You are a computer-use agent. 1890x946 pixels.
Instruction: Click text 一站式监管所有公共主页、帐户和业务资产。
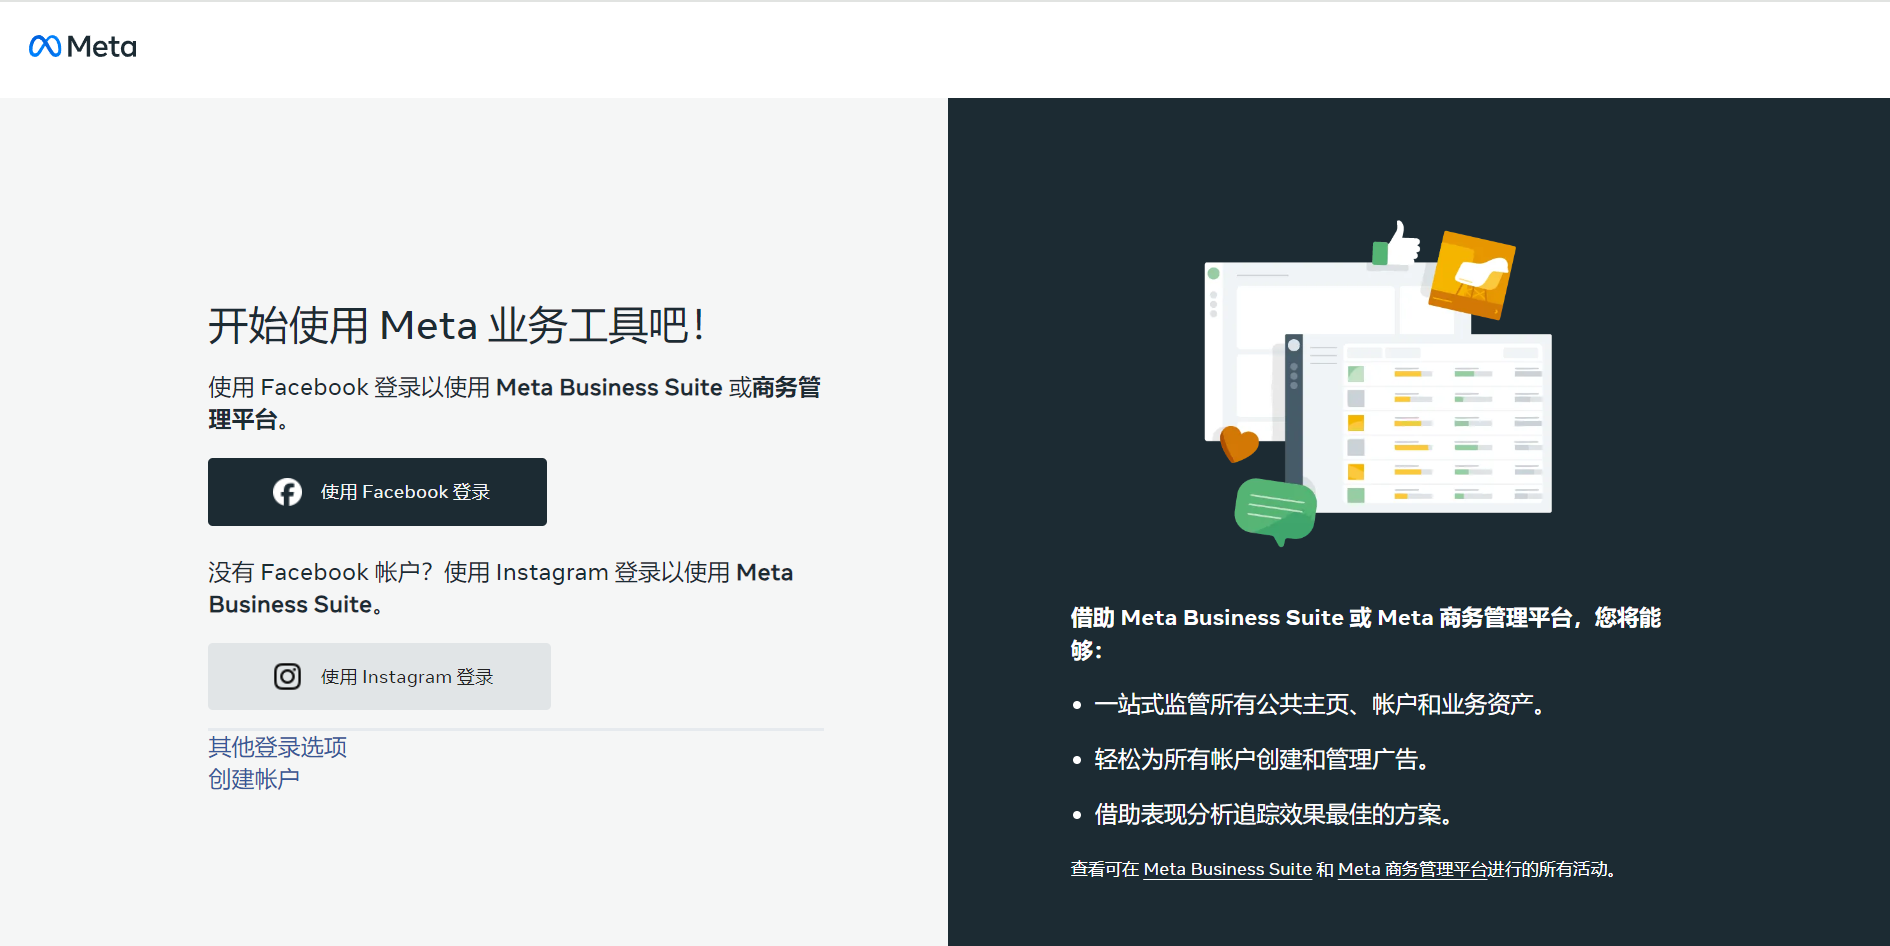(1322, 705)
